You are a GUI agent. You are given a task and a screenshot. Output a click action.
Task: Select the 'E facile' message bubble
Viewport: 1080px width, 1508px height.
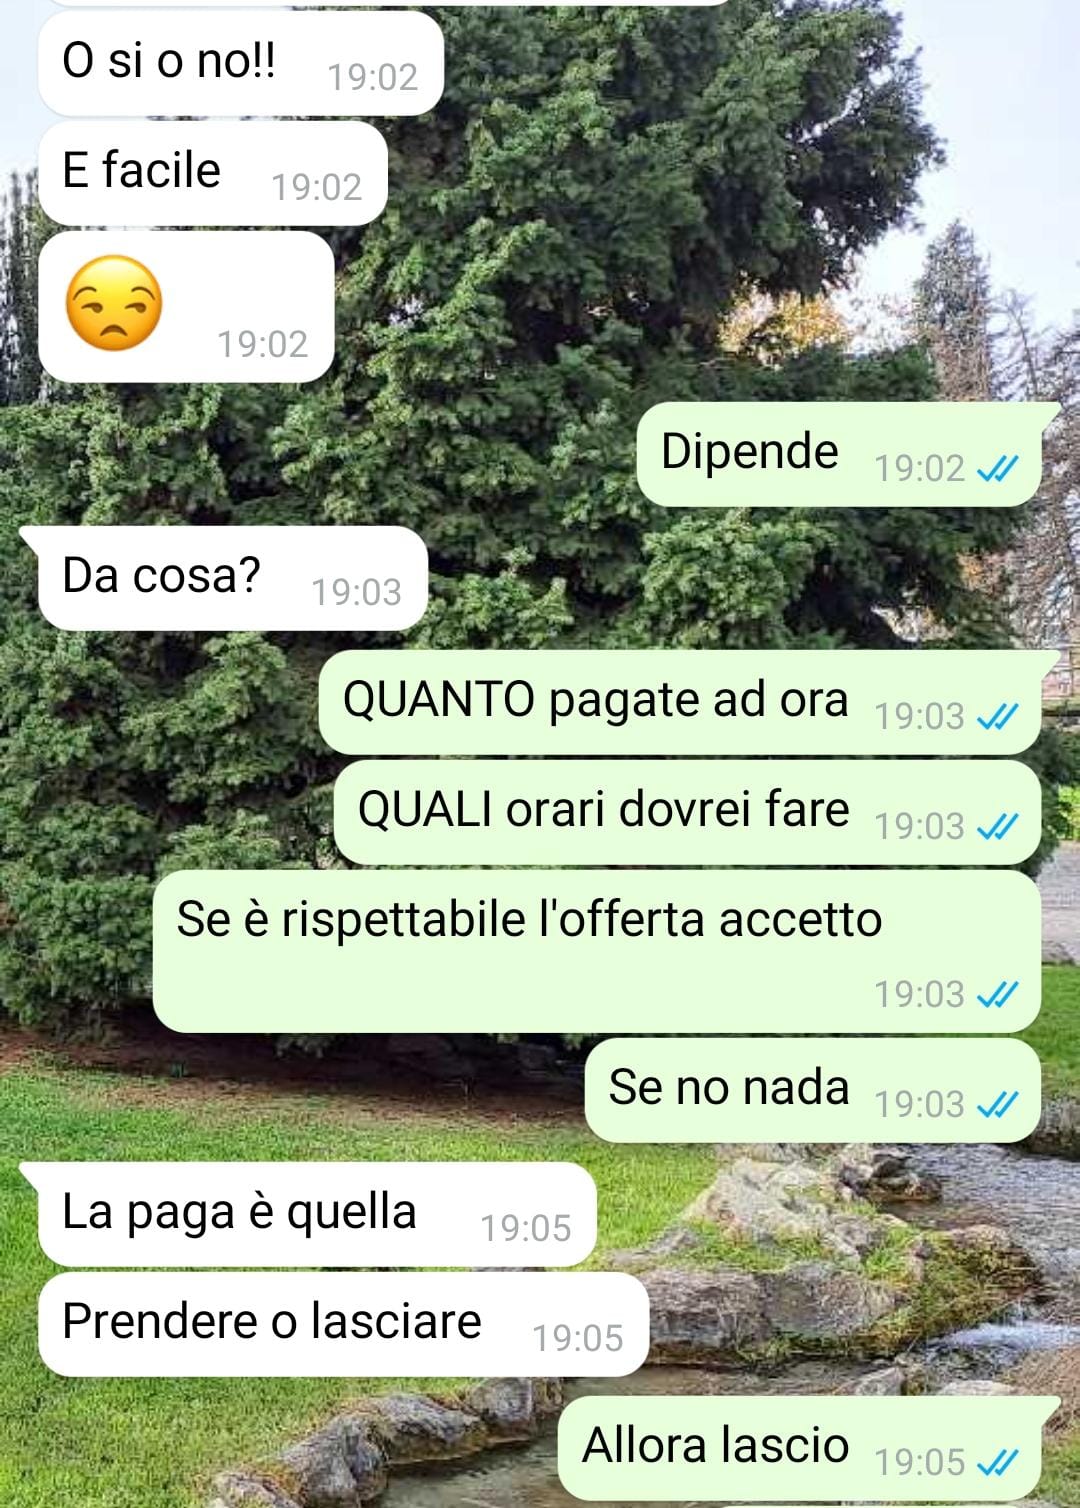tap(212, 173)
